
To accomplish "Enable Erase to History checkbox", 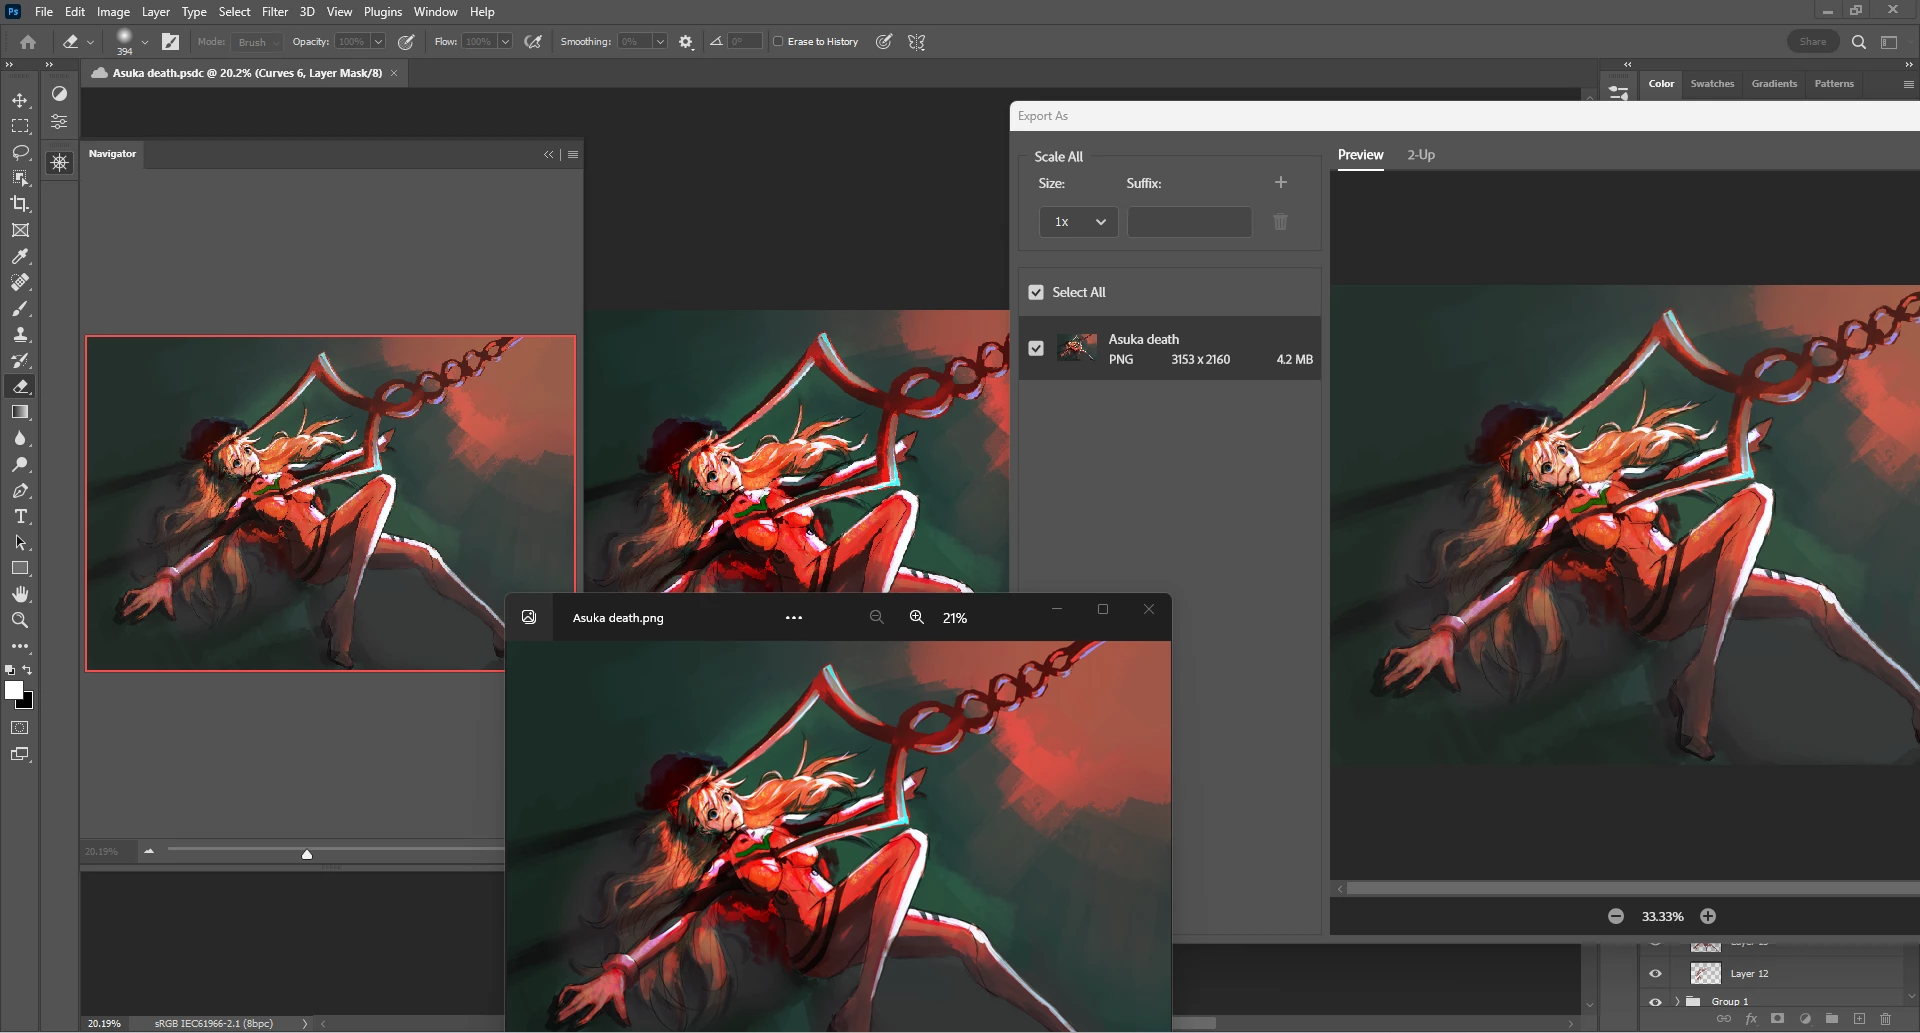I will [x=778, y=42].
